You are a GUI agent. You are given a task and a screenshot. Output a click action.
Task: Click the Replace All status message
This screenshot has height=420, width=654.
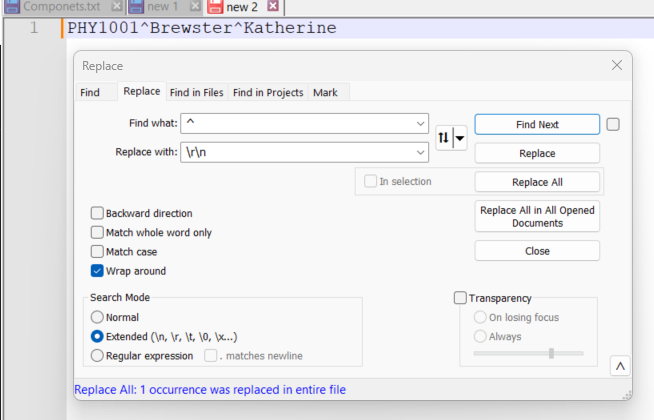click(x=210, y=390)
